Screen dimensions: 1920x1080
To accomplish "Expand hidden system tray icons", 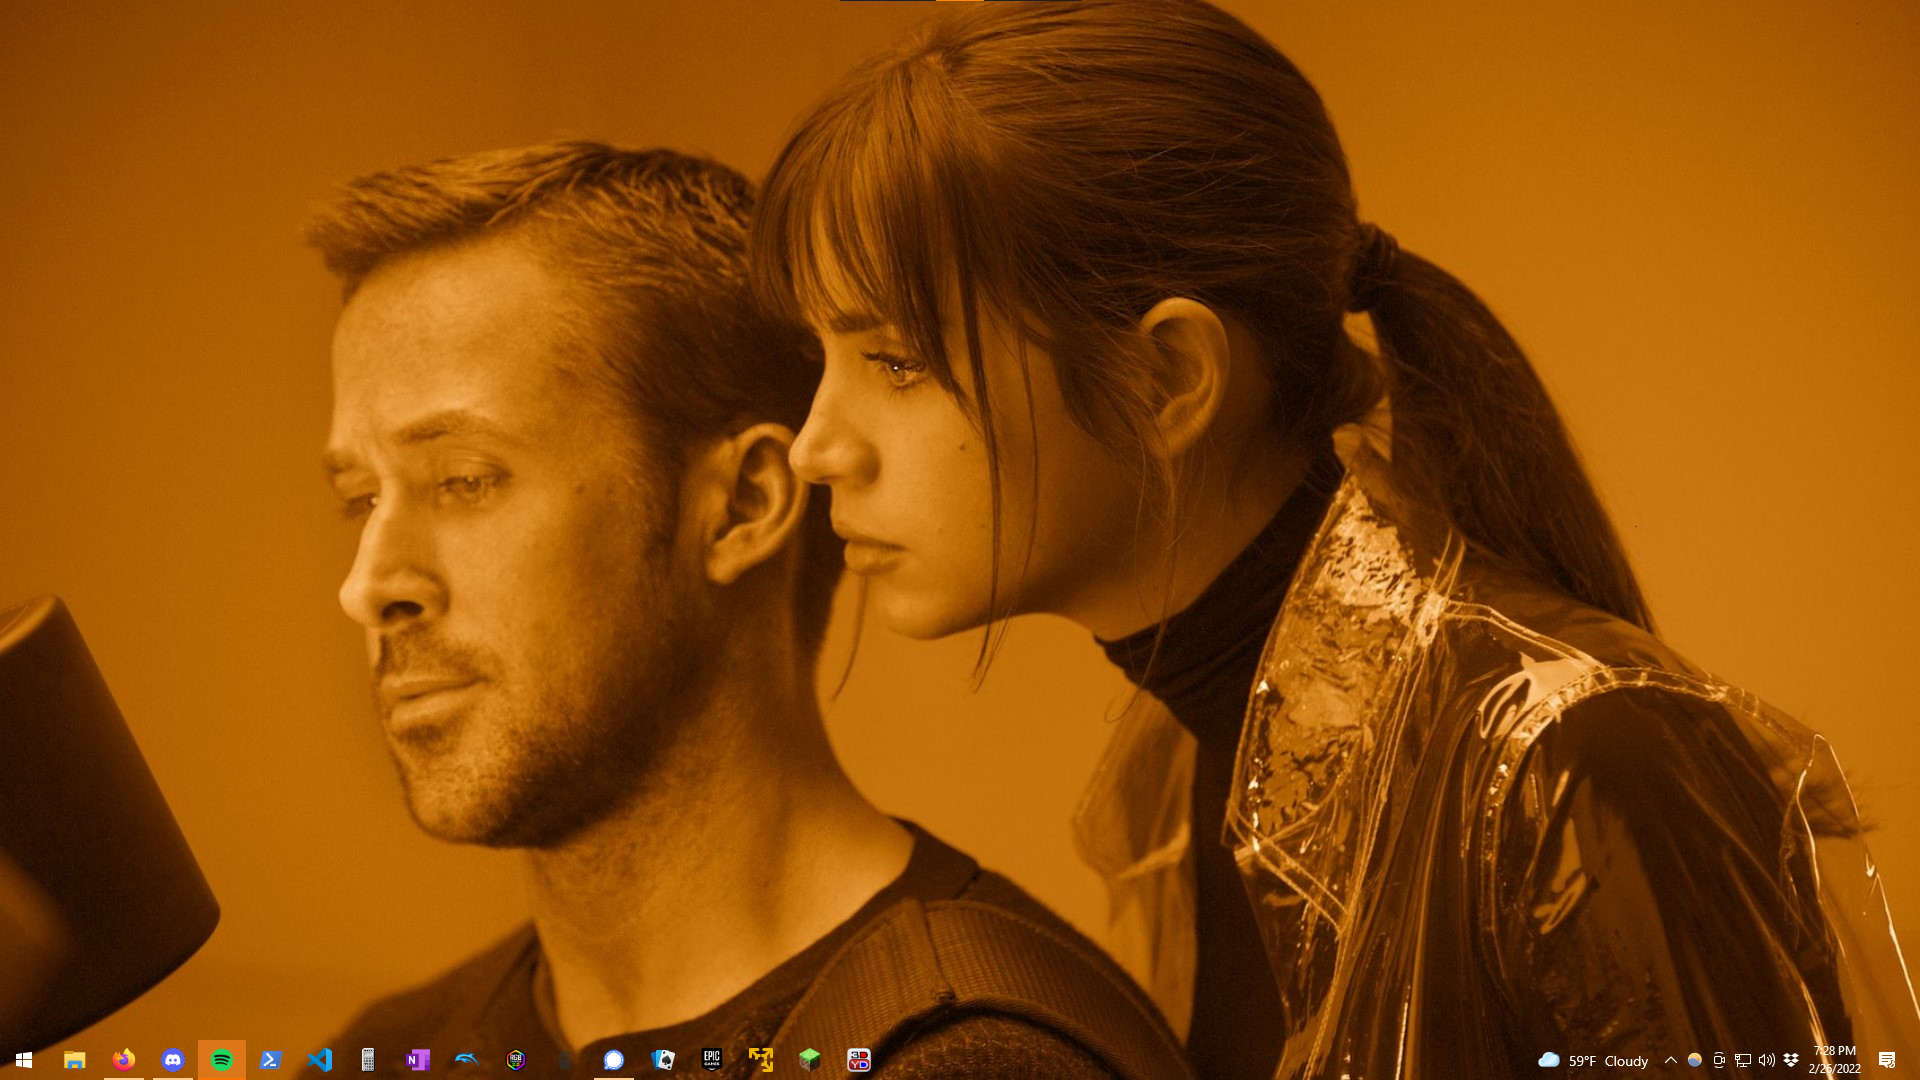I will pyautogui.click(x=1670, y=1060).
